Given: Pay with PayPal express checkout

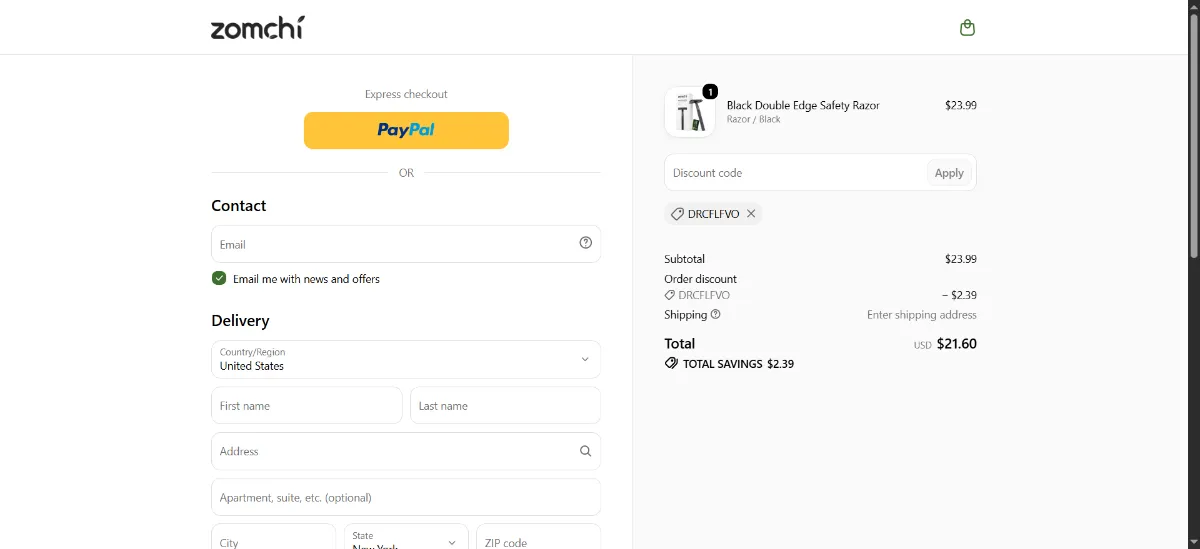Looking at the screenshot, I should [x=406, y=130].
